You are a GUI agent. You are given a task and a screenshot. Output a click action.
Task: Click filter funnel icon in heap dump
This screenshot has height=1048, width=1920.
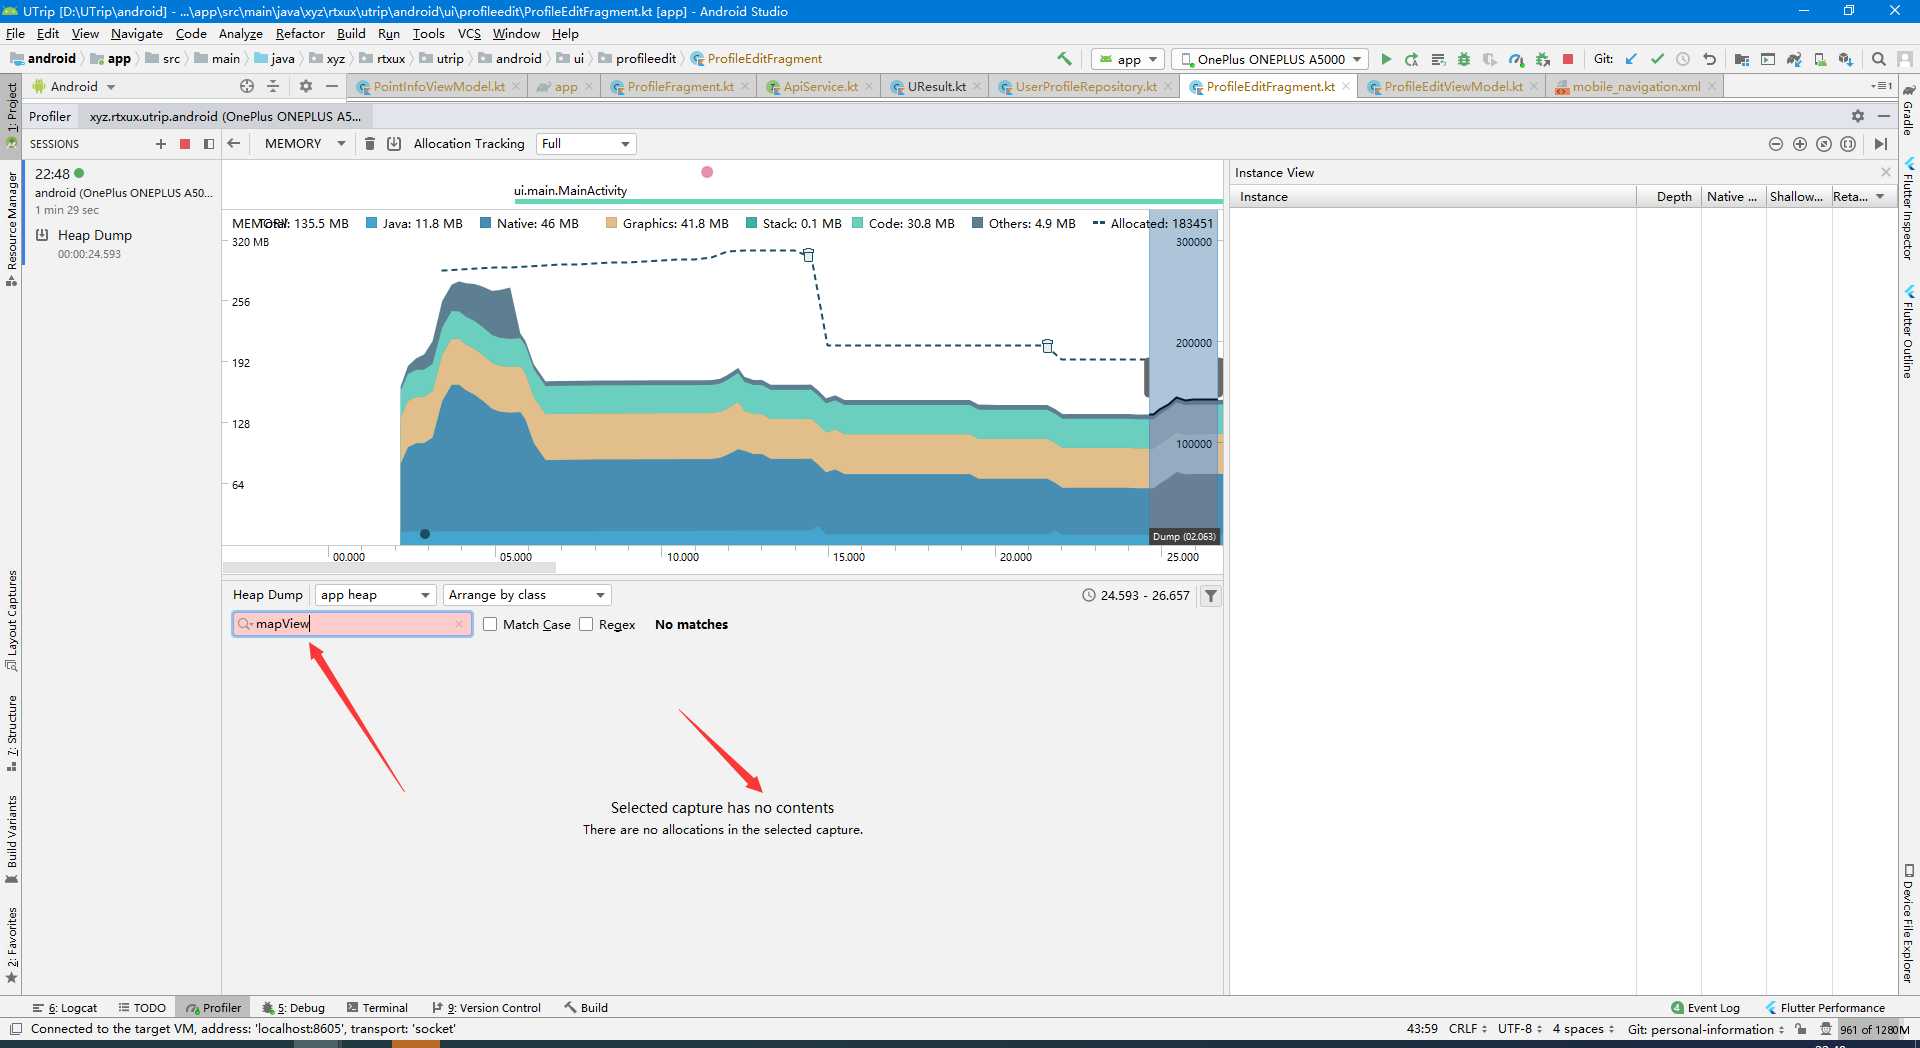point(1211,596)
